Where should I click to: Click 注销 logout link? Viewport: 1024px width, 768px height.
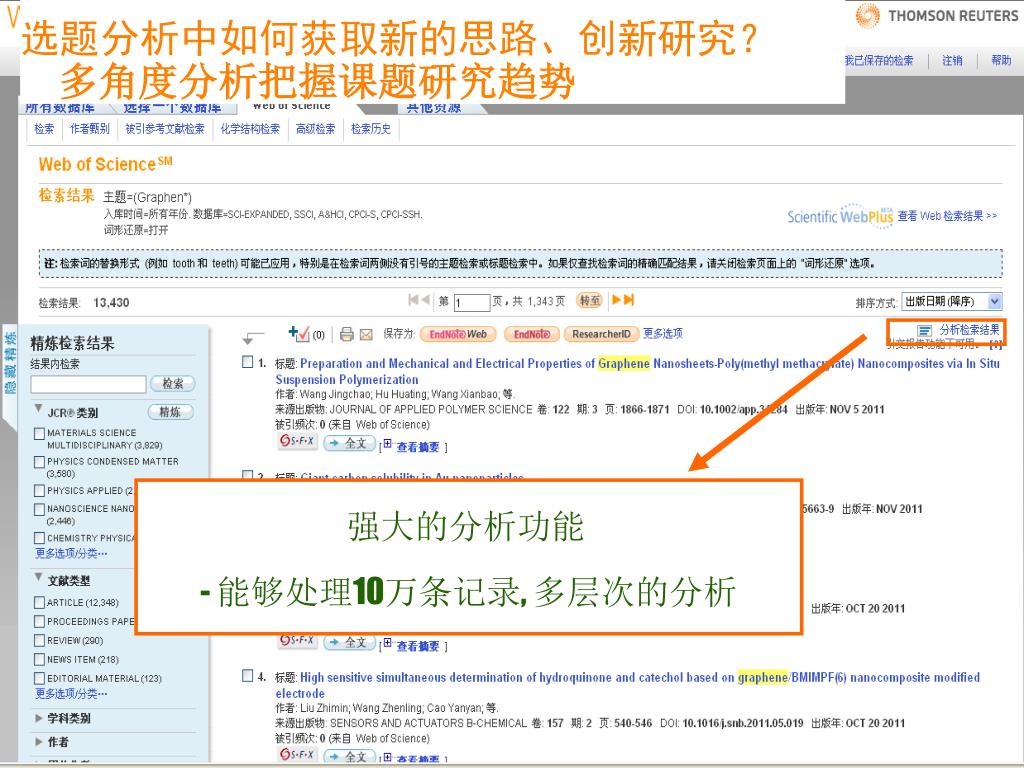click(x=952, y=61)
